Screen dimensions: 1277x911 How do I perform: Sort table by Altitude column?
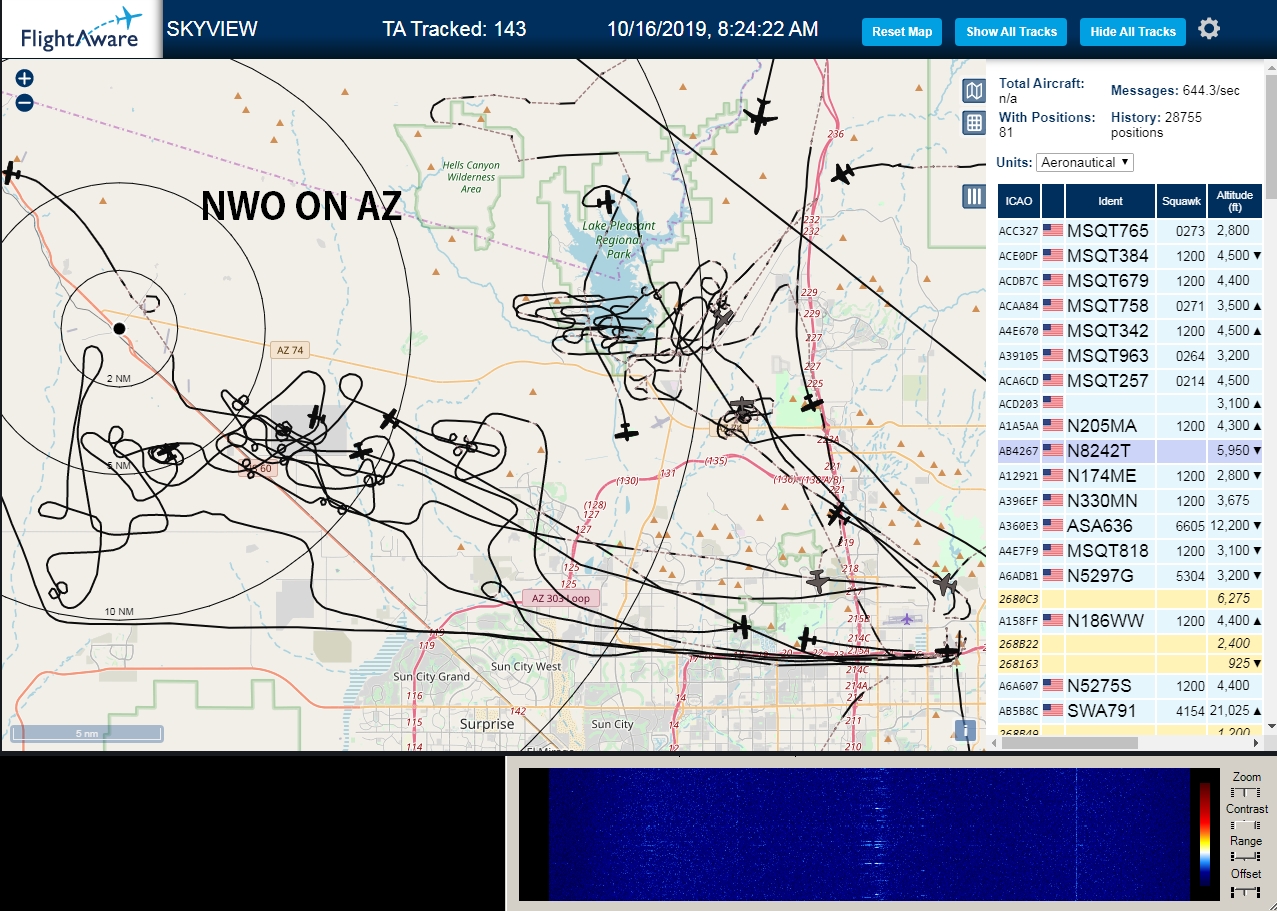pos(1235,201)
